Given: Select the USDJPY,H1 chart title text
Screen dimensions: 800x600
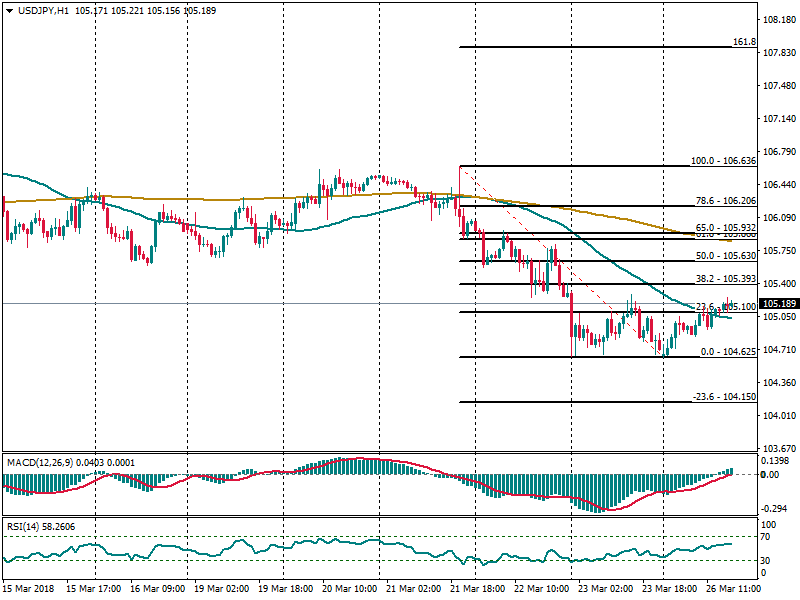Looking at the screenshot, I should click(43, 10).
